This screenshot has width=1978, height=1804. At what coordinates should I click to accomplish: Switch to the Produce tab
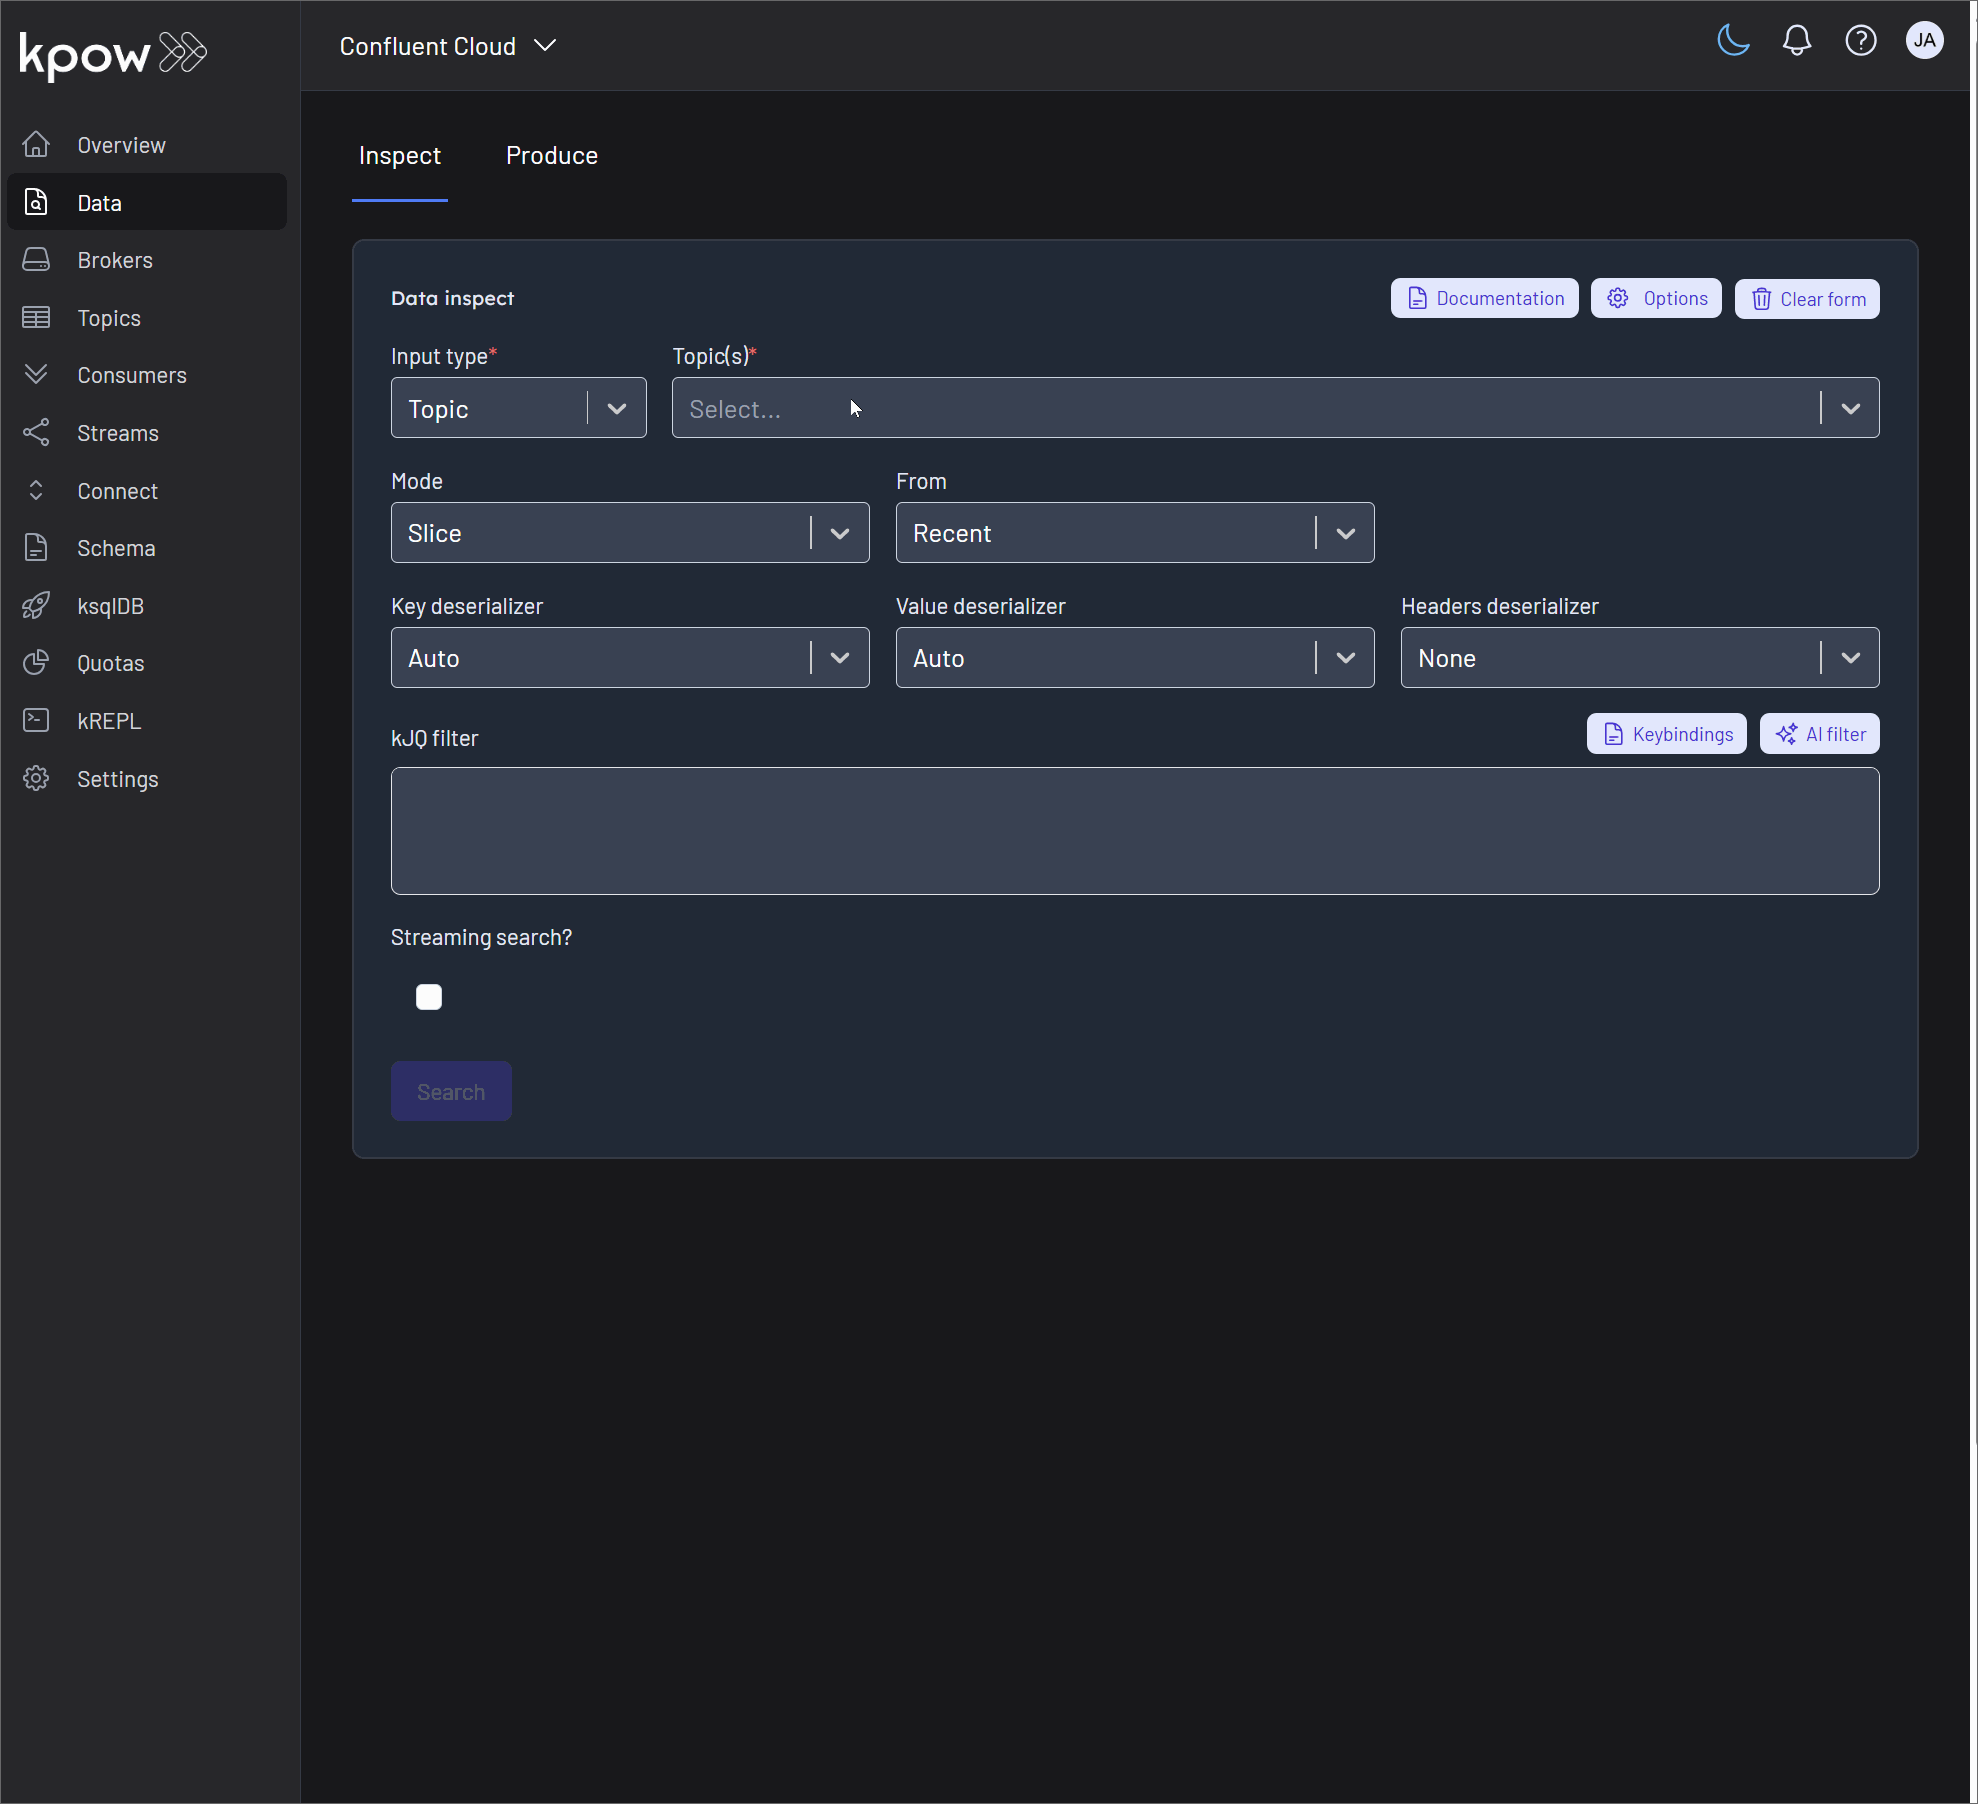[551, 155]
